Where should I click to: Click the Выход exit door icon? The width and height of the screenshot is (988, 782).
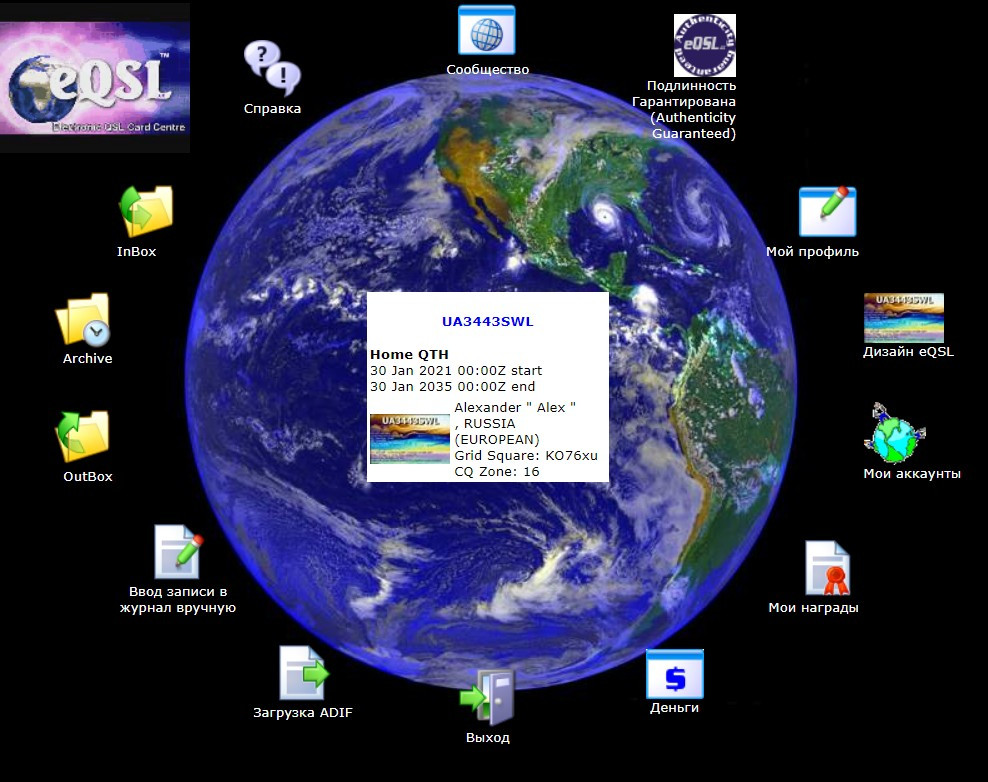488,697
